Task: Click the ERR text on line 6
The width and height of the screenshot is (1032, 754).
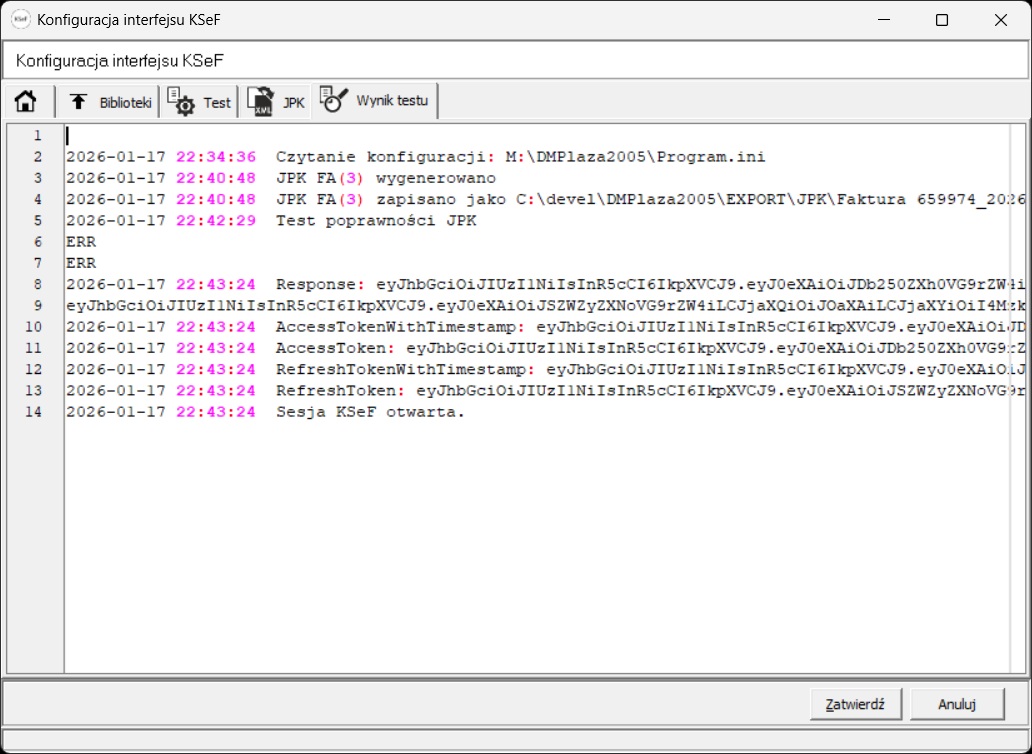Action: [x=81, y=242]
